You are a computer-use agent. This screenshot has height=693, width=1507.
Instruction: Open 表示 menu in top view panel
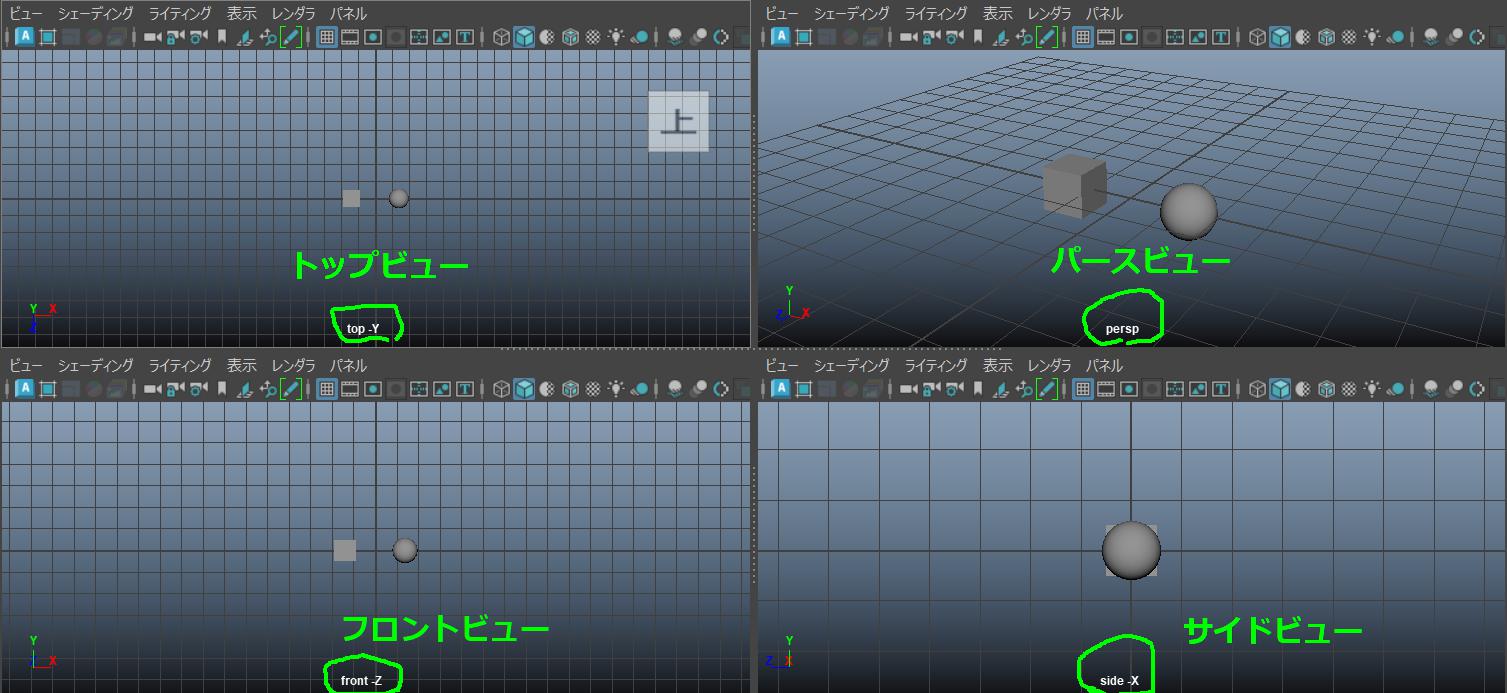point(241,13)
